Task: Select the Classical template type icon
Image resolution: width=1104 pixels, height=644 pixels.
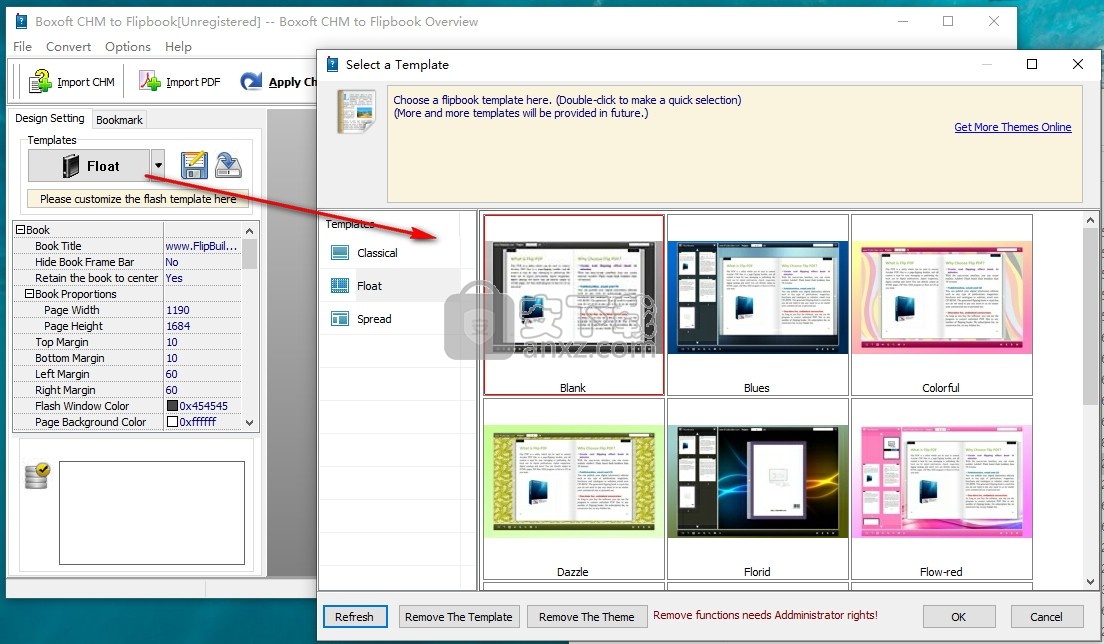Action: pyautogui.click(x=340, y=253)
